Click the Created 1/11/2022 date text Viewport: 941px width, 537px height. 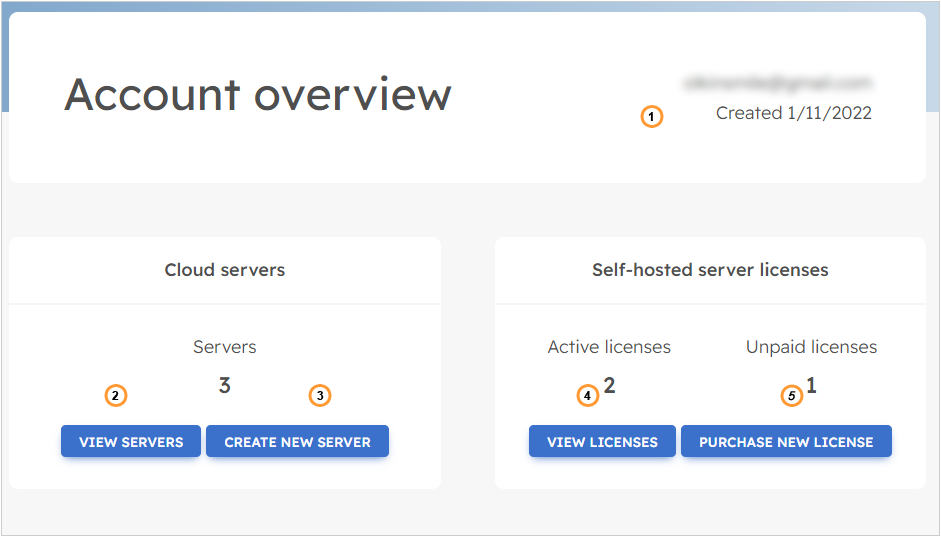pyautogui.click(x=793, y=113)
